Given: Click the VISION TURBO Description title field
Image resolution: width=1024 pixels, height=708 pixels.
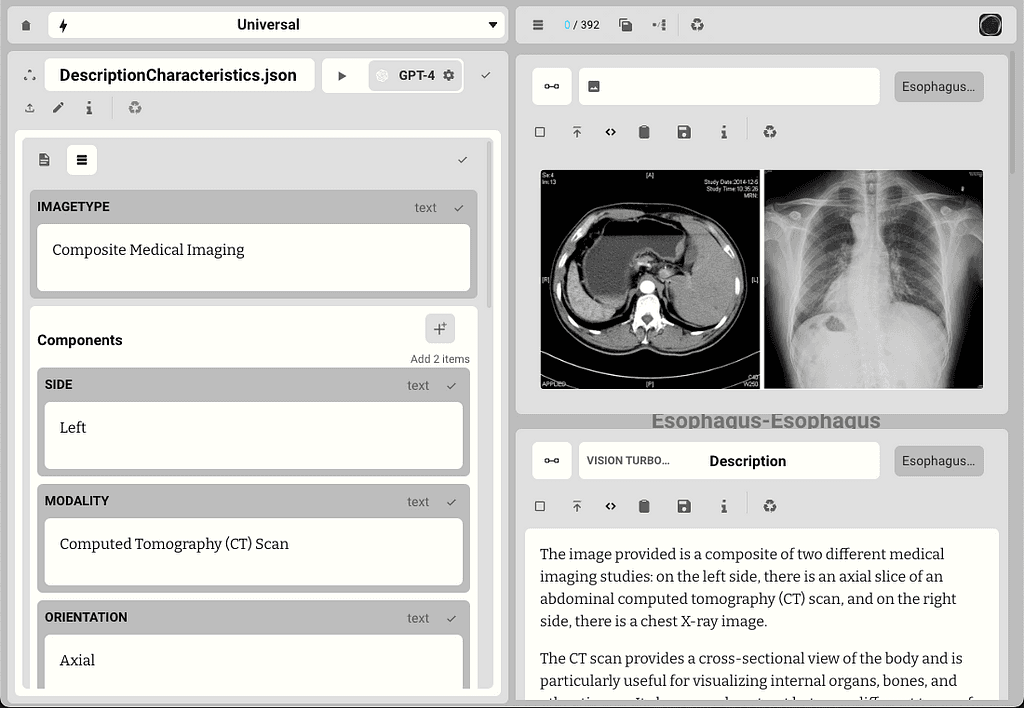Looking at the screenshot, I should click(729, 460).
